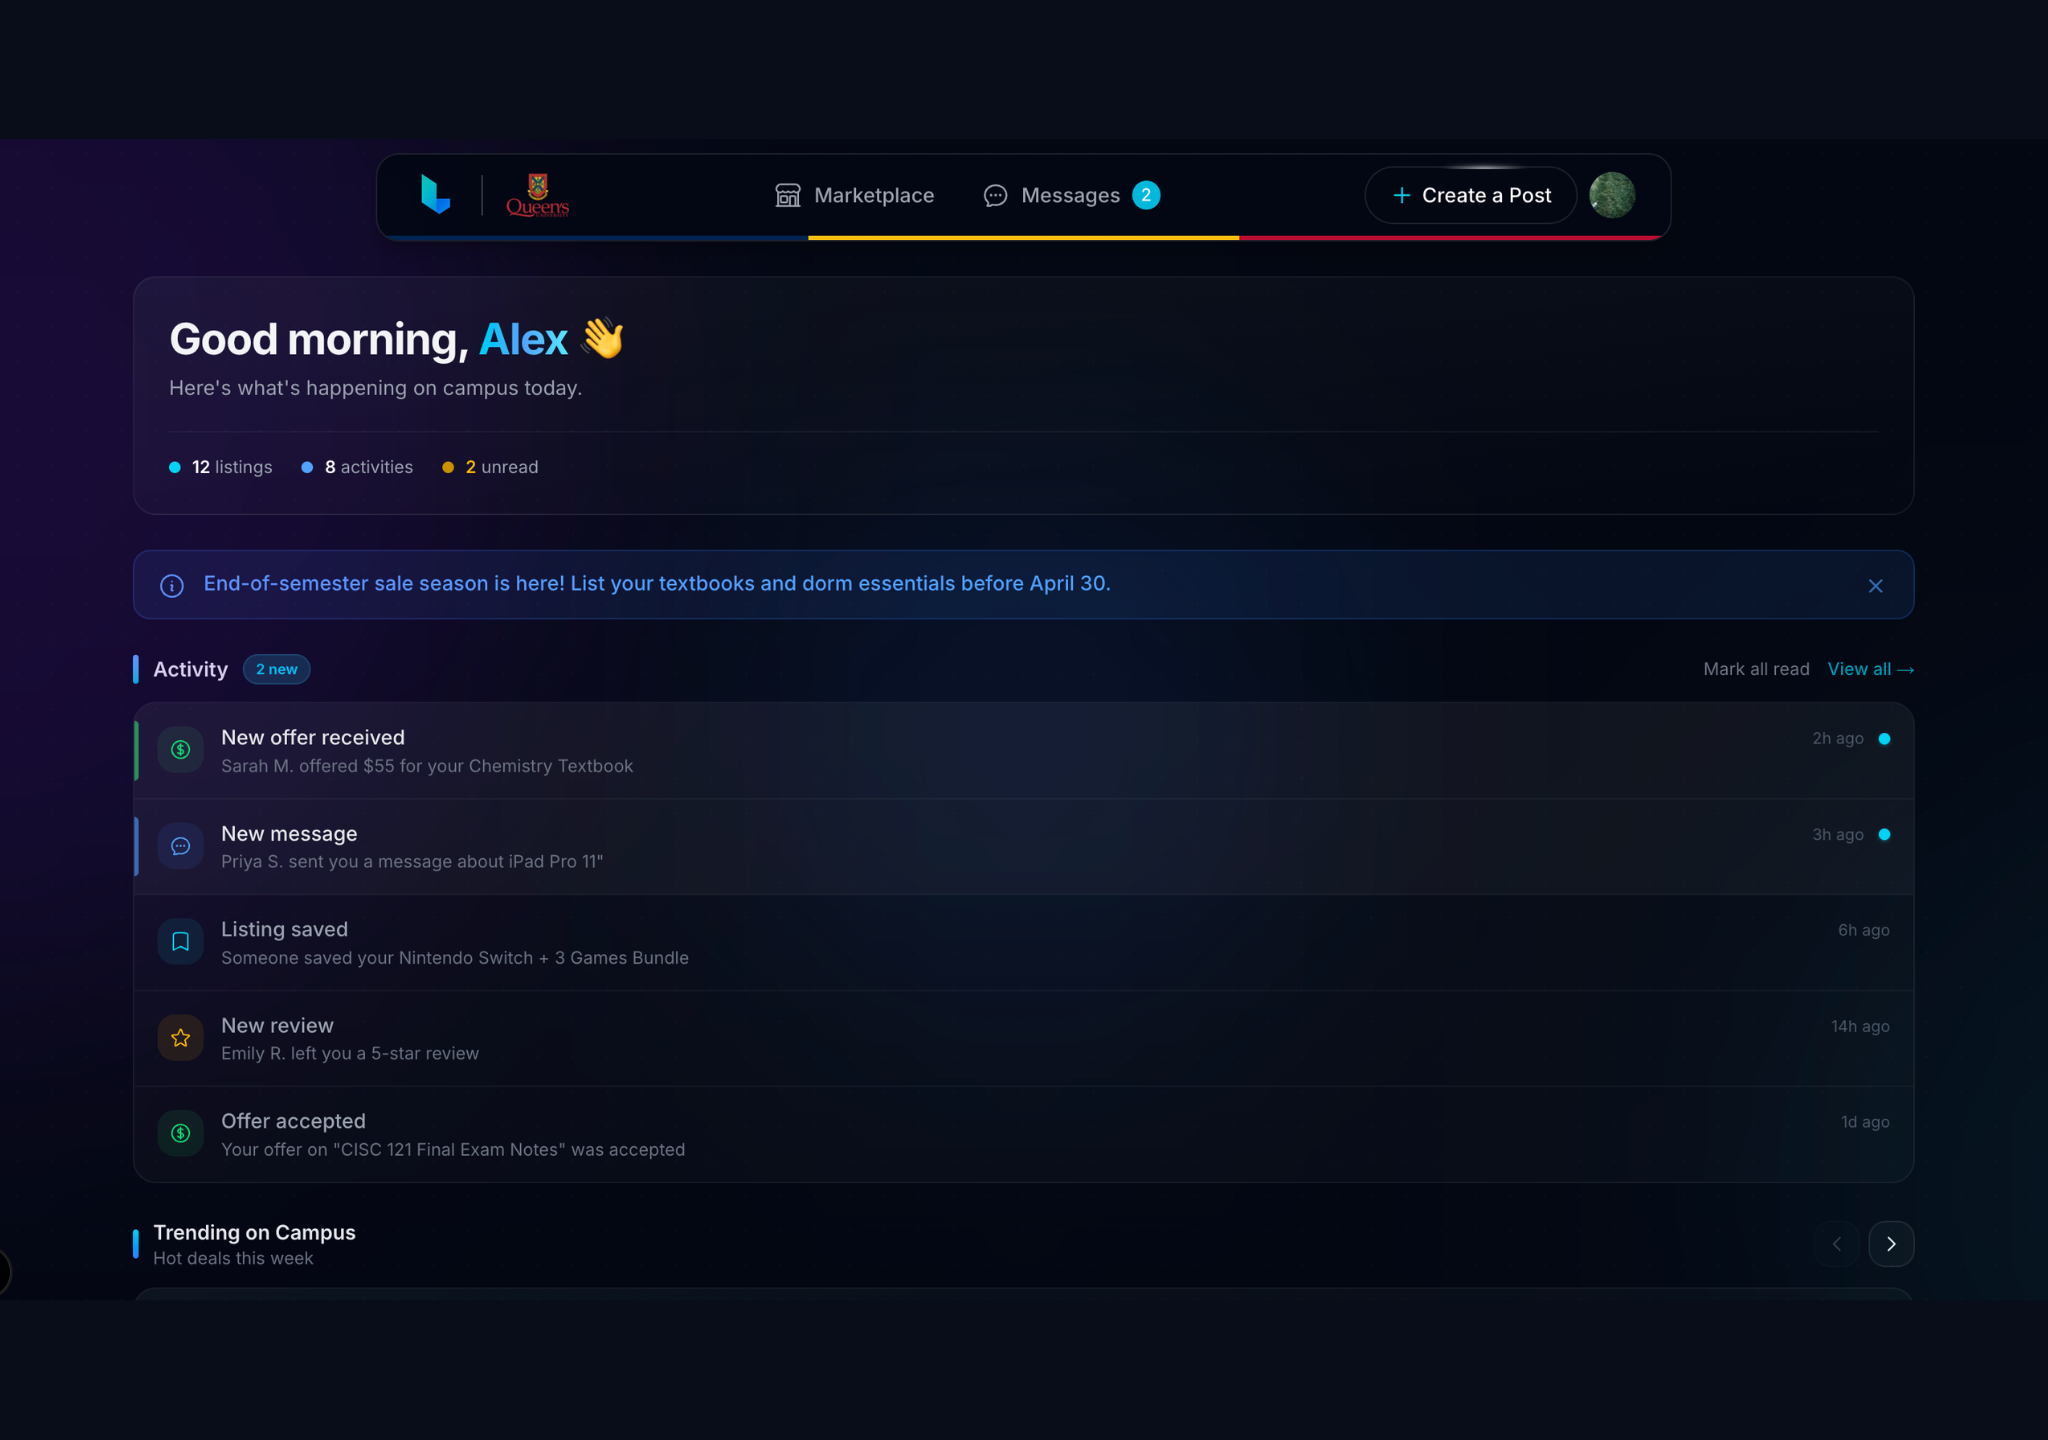The image size is (2048, 1440).
Task: Click Mark all read
Action: [x=1756, y=669]
